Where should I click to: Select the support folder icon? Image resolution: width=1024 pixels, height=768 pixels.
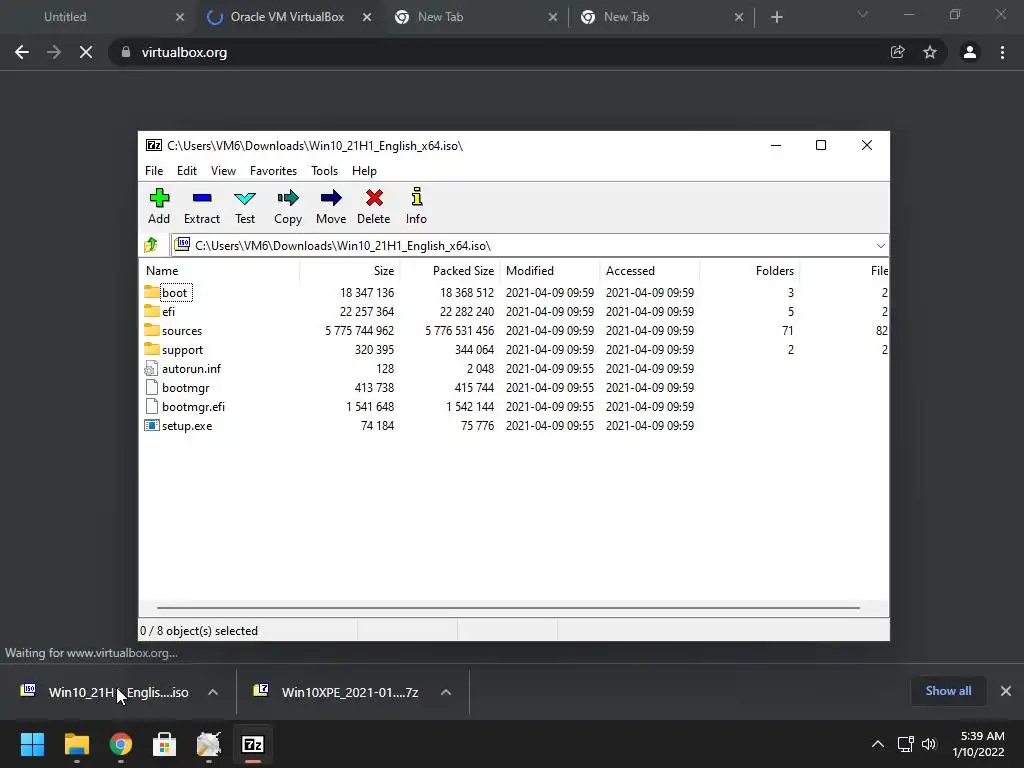(x=152, y=348)
